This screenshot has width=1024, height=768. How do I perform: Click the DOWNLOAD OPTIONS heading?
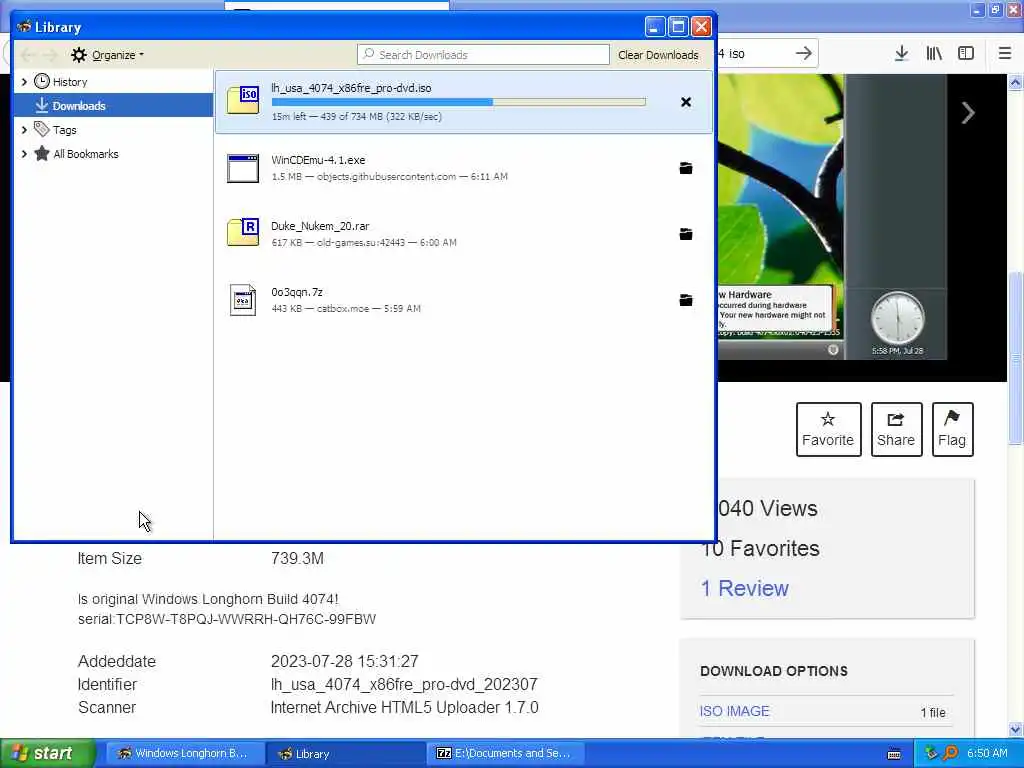tap(774, 671)
